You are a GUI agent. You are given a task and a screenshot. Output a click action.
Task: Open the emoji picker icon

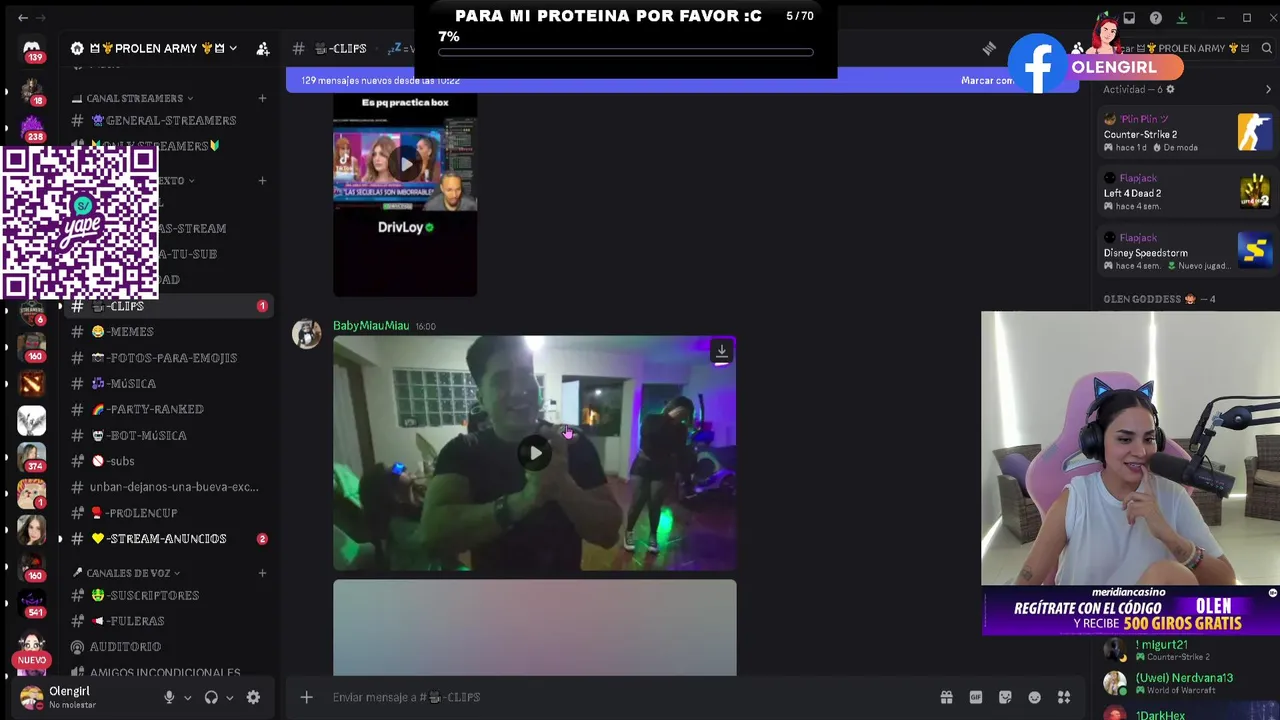1035,697
